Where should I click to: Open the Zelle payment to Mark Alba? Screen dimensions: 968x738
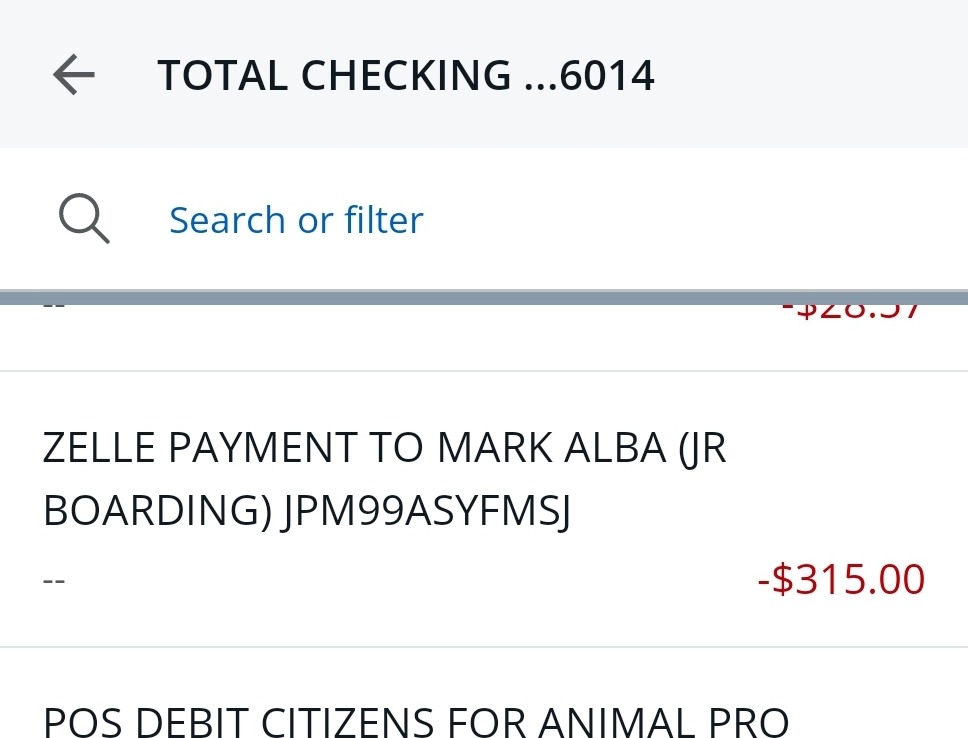(x=384, y=480)
